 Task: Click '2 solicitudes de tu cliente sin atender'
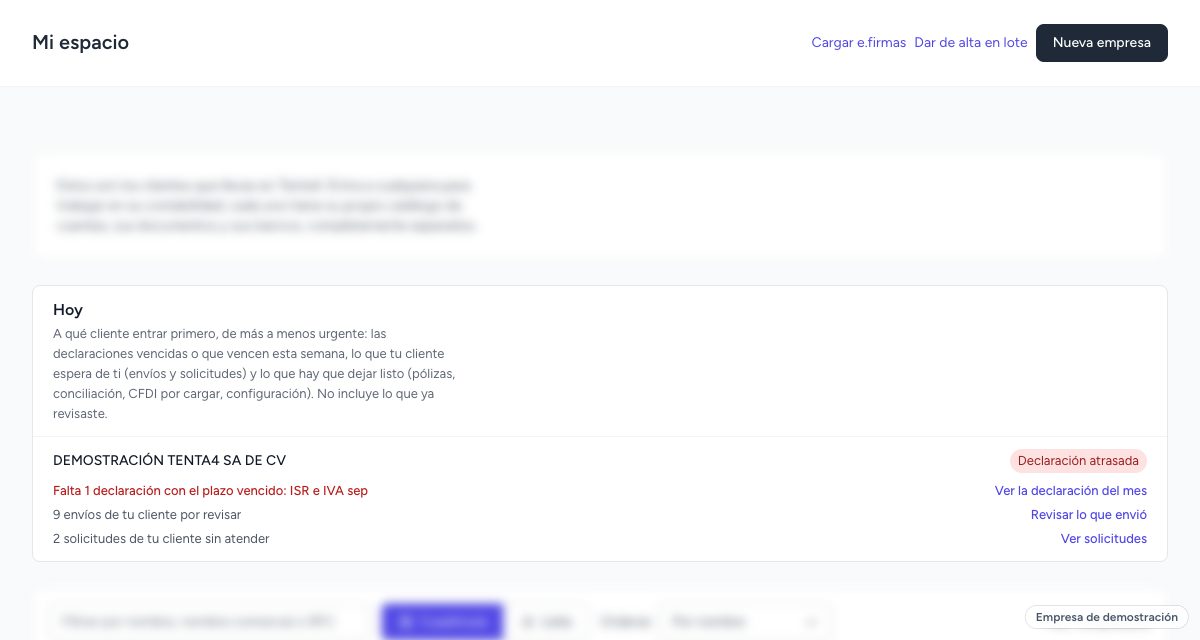pyautogui.click(x=161, y=539)
